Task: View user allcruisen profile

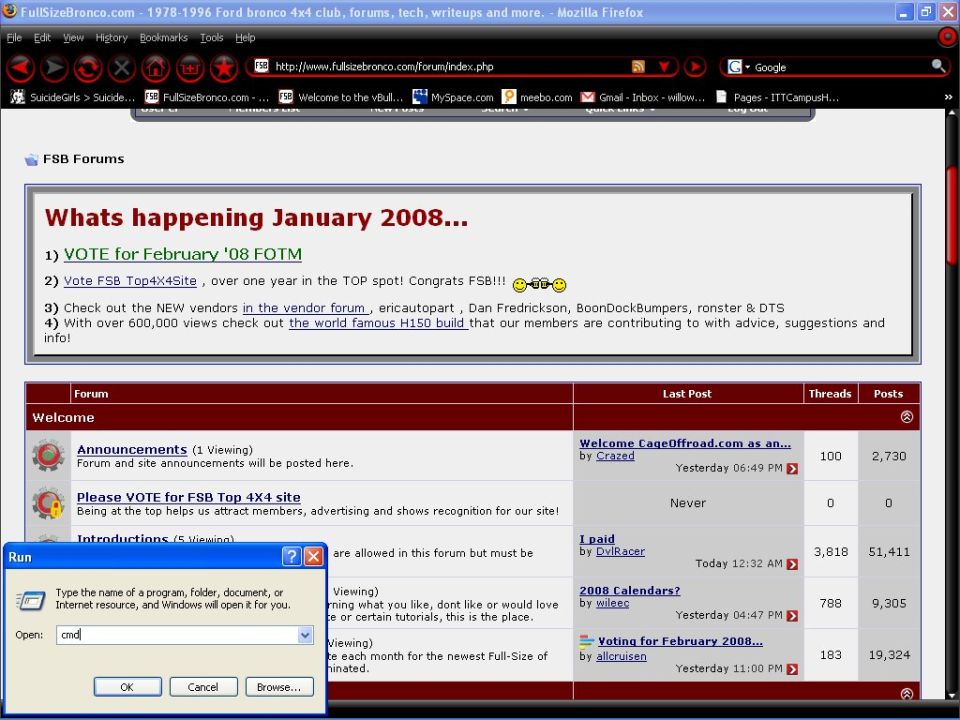Action: 621,656
